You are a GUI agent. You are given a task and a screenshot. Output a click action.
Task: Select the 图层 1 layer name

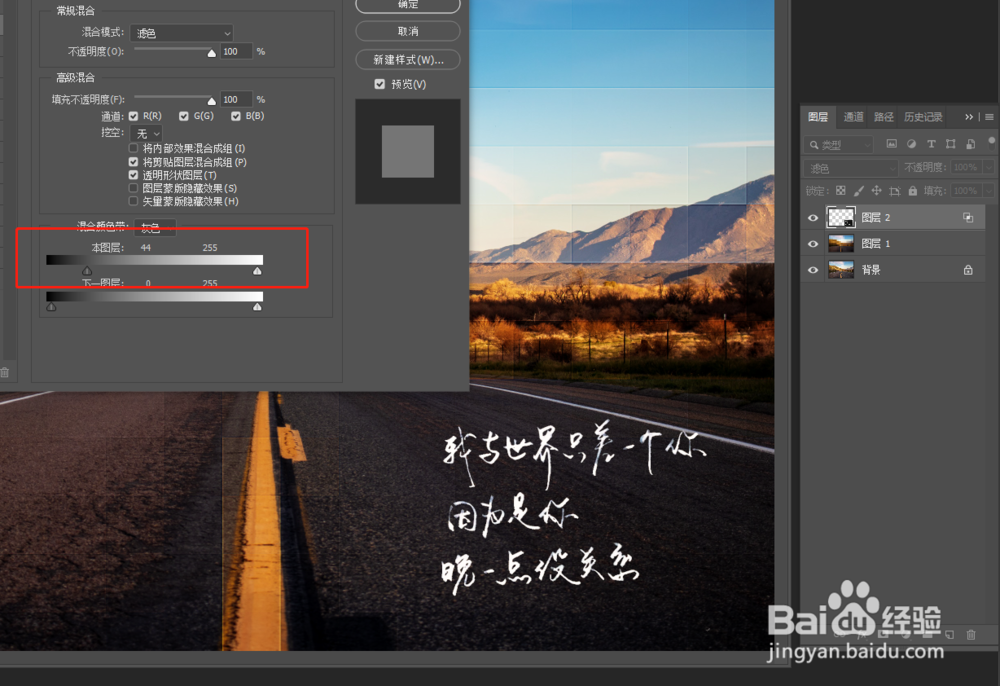[x=875, y=244]
